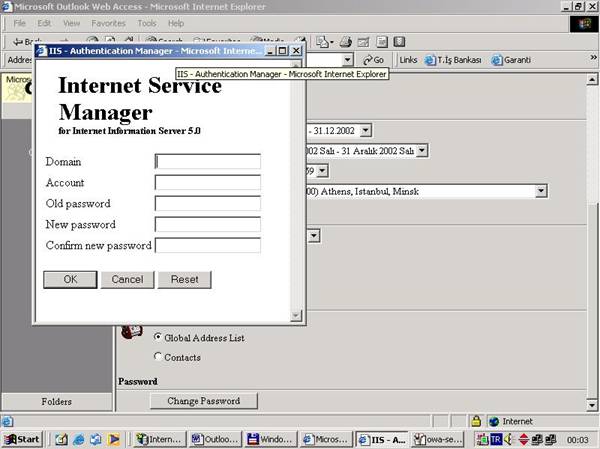Open the 31 Aralık 2002 Salı dropdown
600x449 pixels.
[422, 150]
